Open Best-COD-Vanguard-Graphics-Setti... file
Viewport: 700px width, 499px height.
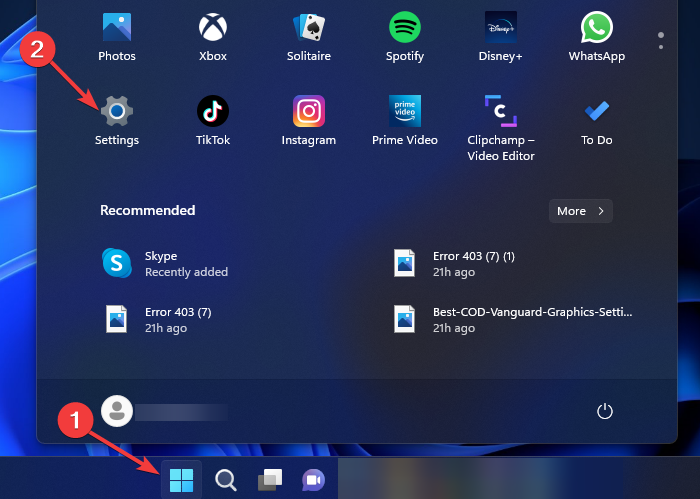click(512, 320)
